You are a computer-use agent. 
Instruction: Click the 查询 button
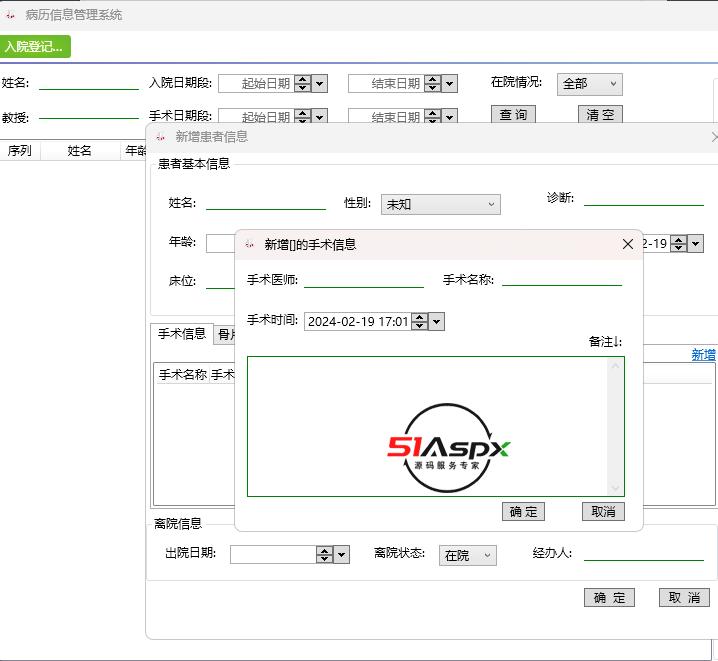513,114
